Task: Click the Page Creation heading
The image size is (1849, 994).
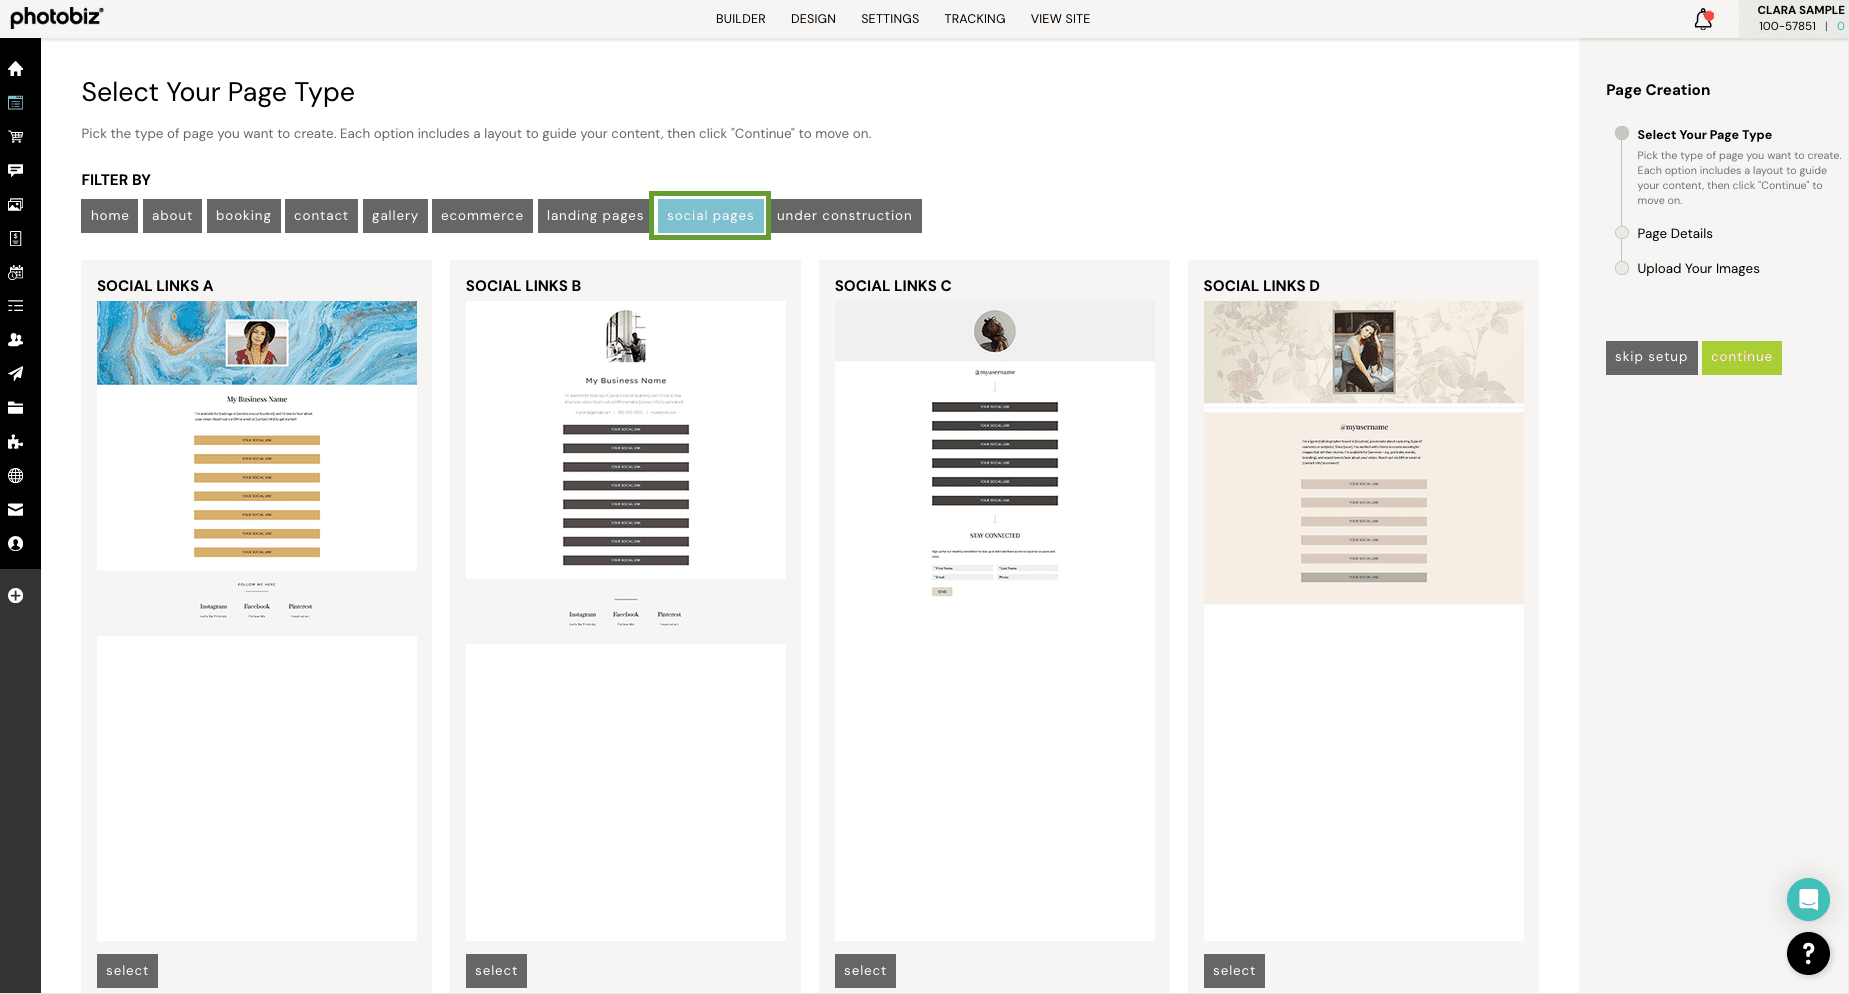Action: pos(1658,90)
